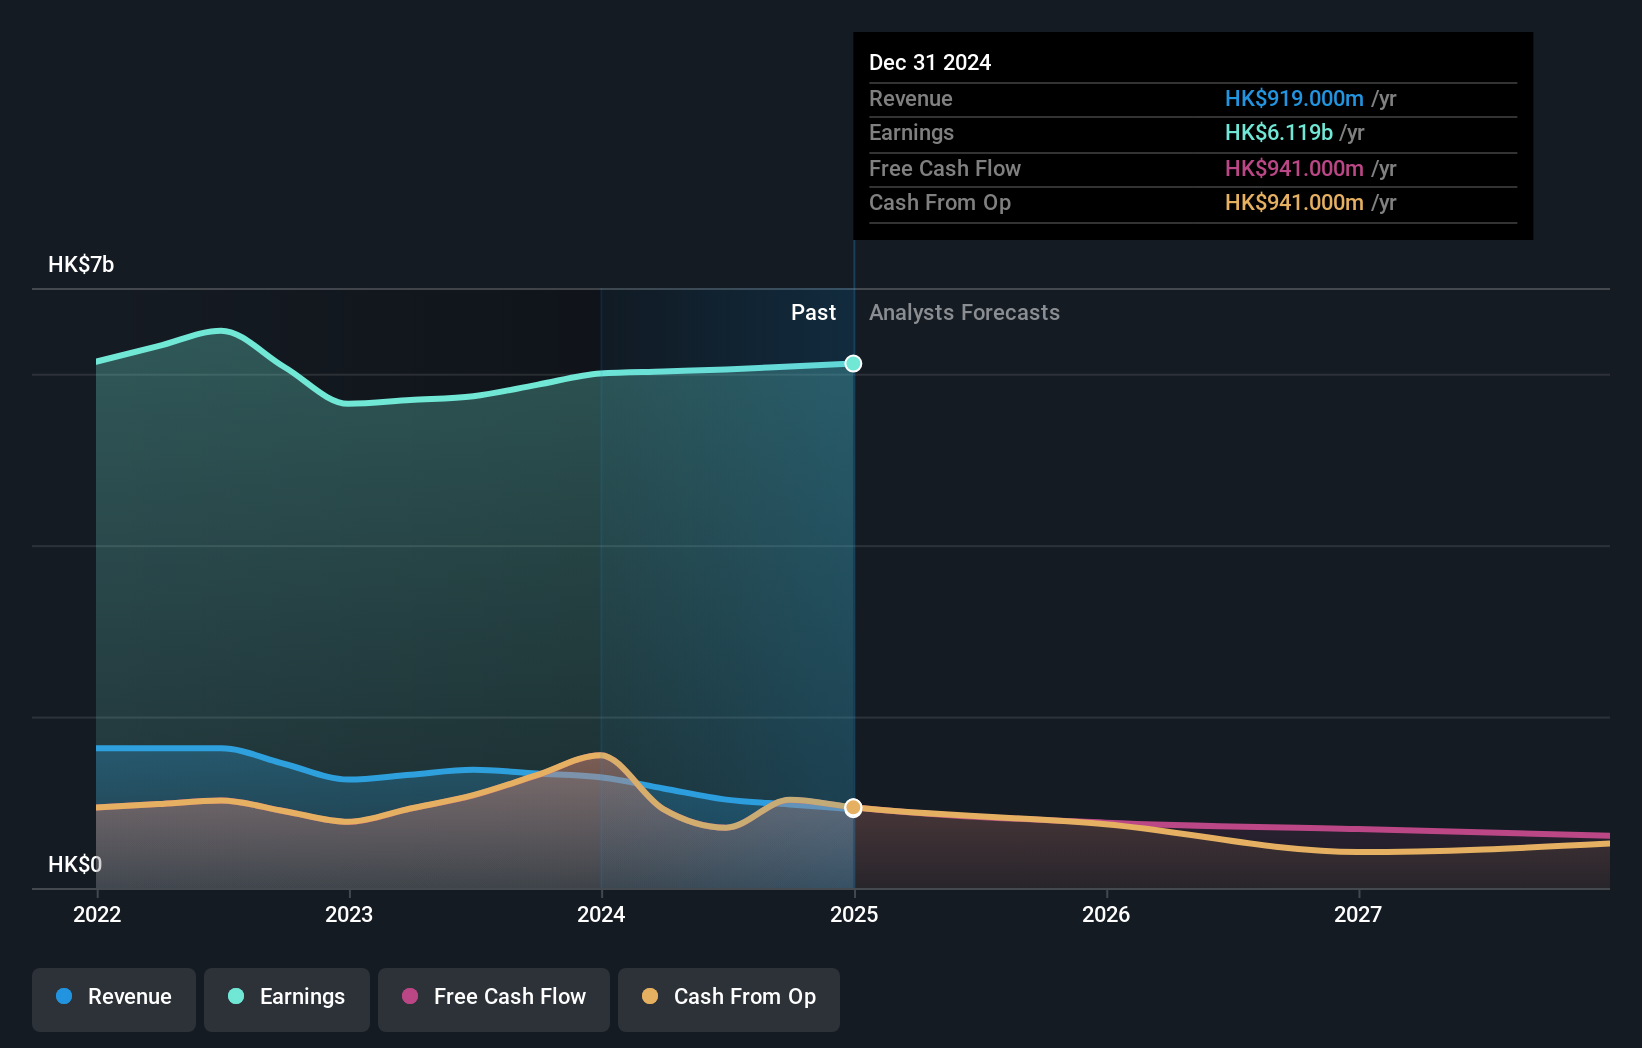Click the Analysts Forecasts label
Viewport: 1642px width, 1048px height.
point(964,312)
